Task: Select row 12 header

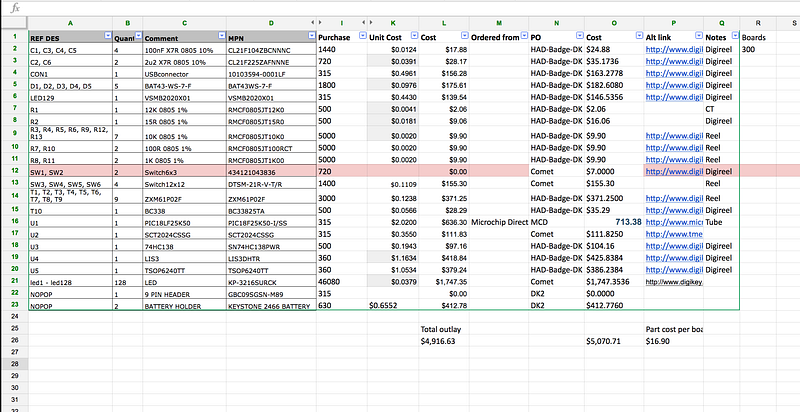Action: click(x=14, y=171)
